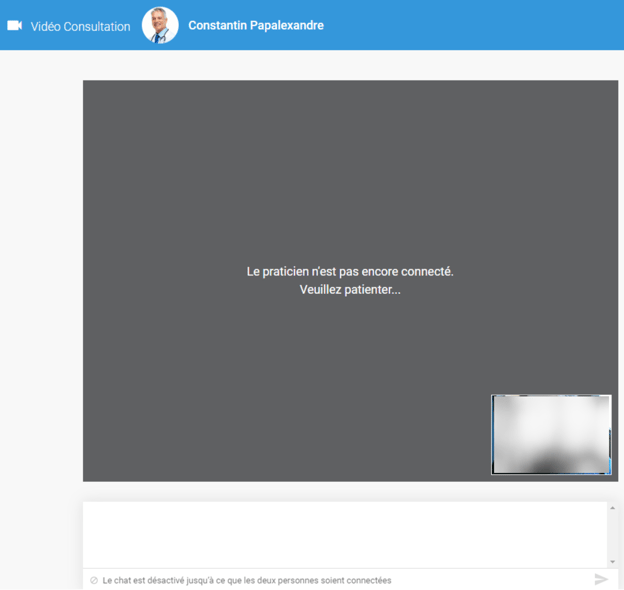The height and width of the screenshot is (590, 624).
Task: Click the video camera icon in header
Action: click(x=15, y=26)
